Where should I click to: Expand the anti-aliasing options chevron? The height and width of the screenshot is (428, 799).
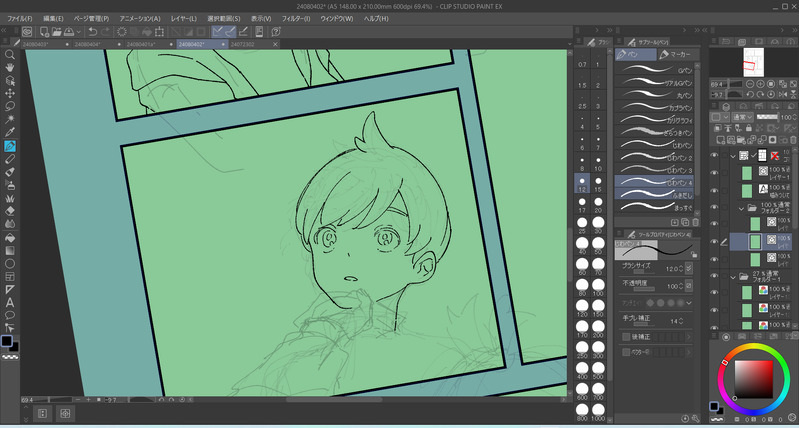pyautogui.click(x=689, y=303)
